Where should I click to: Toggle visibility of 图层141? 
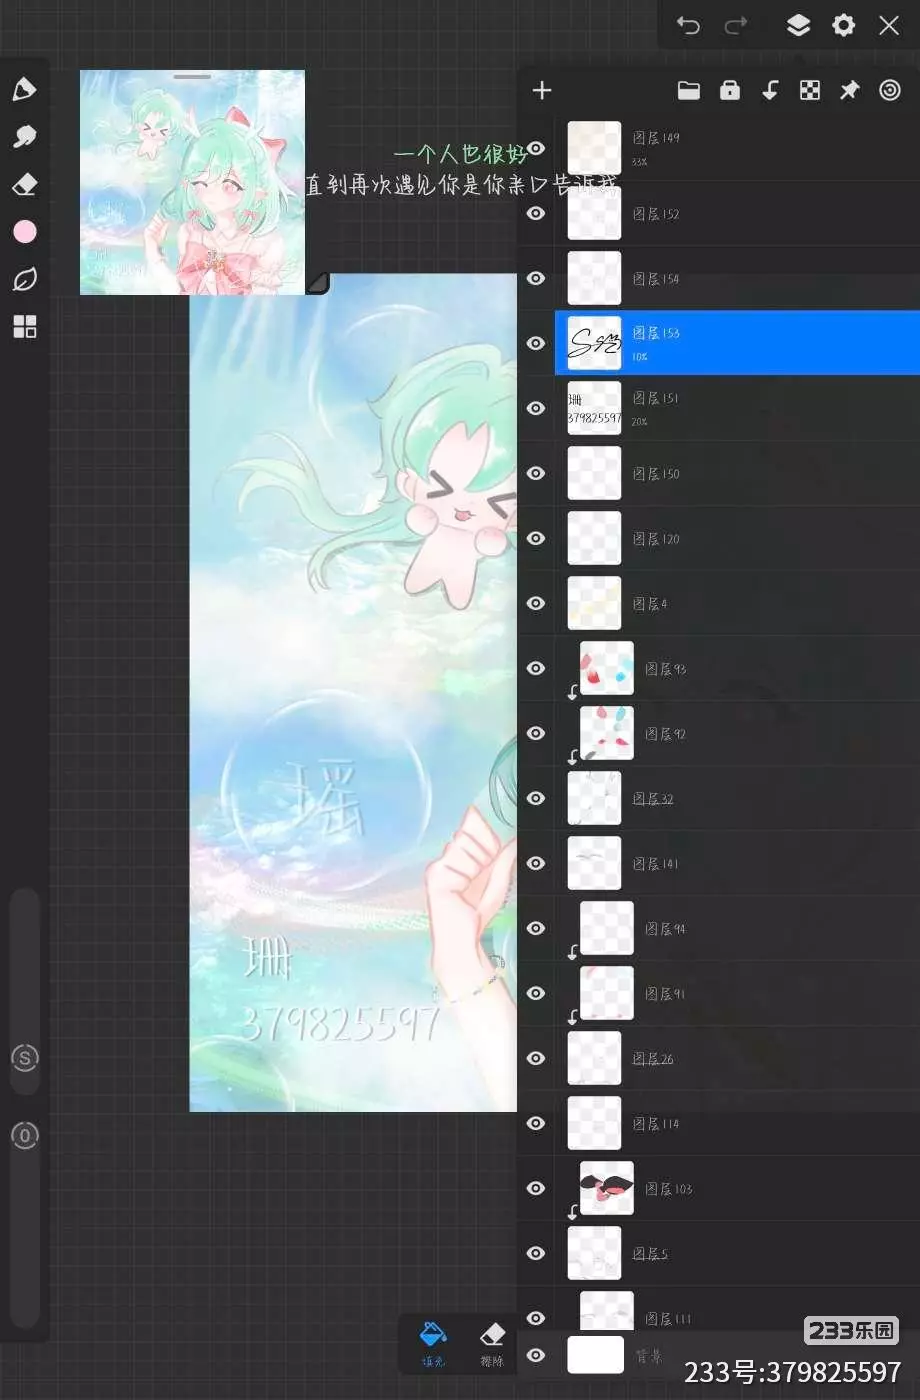click(536, 863)
